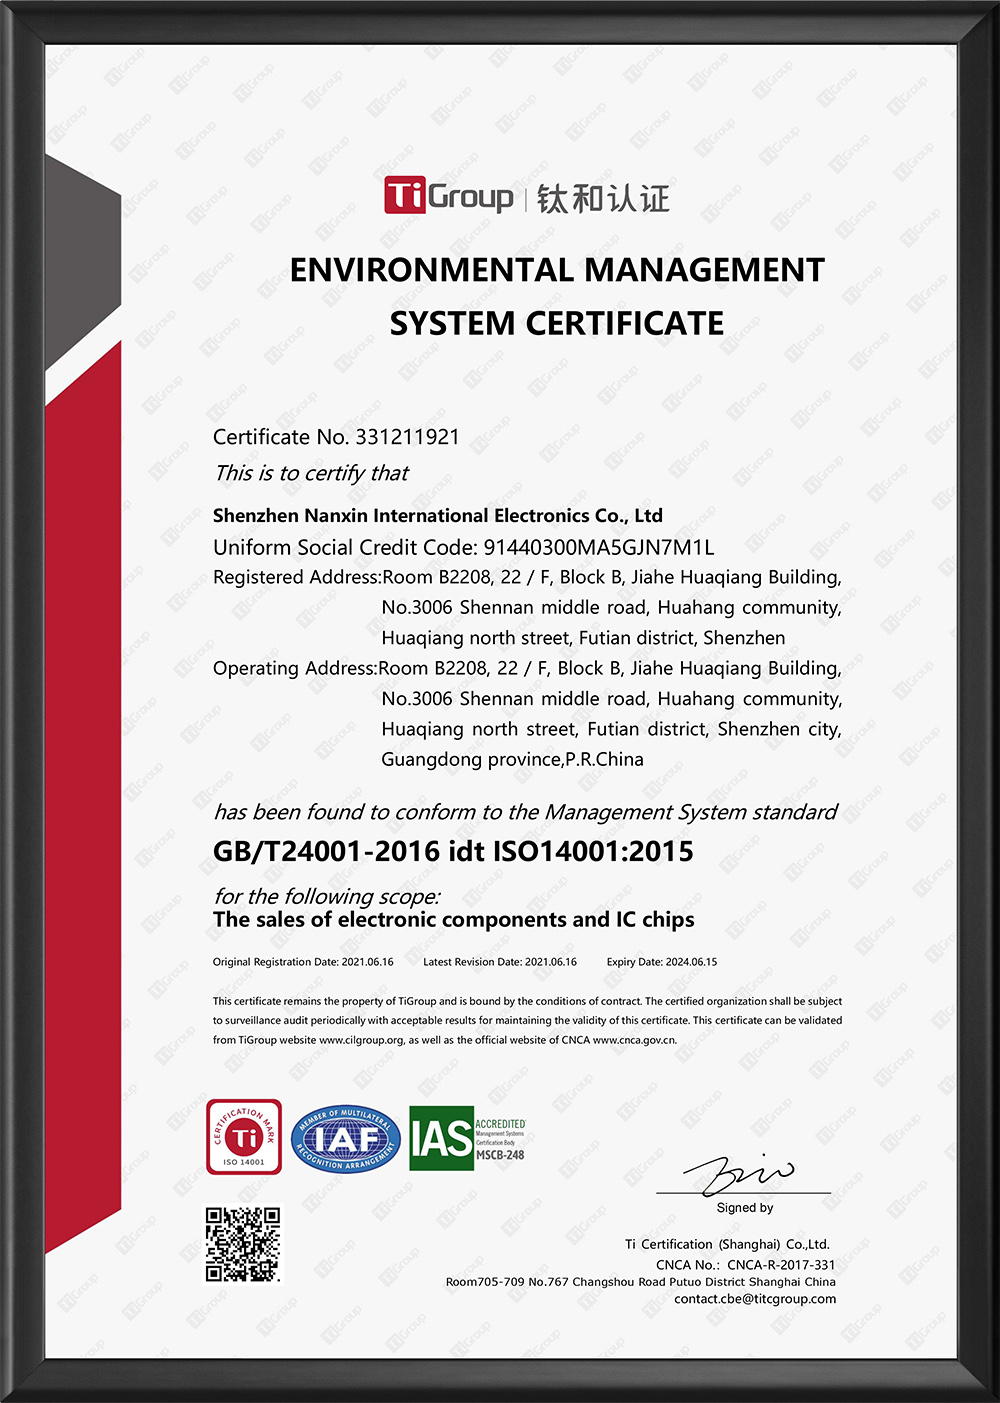Click 'Ti Certification (Shanghai) Co.,Ltd.' text
Viewport: 1000px width, 1403px height.
click(728, 1245)
